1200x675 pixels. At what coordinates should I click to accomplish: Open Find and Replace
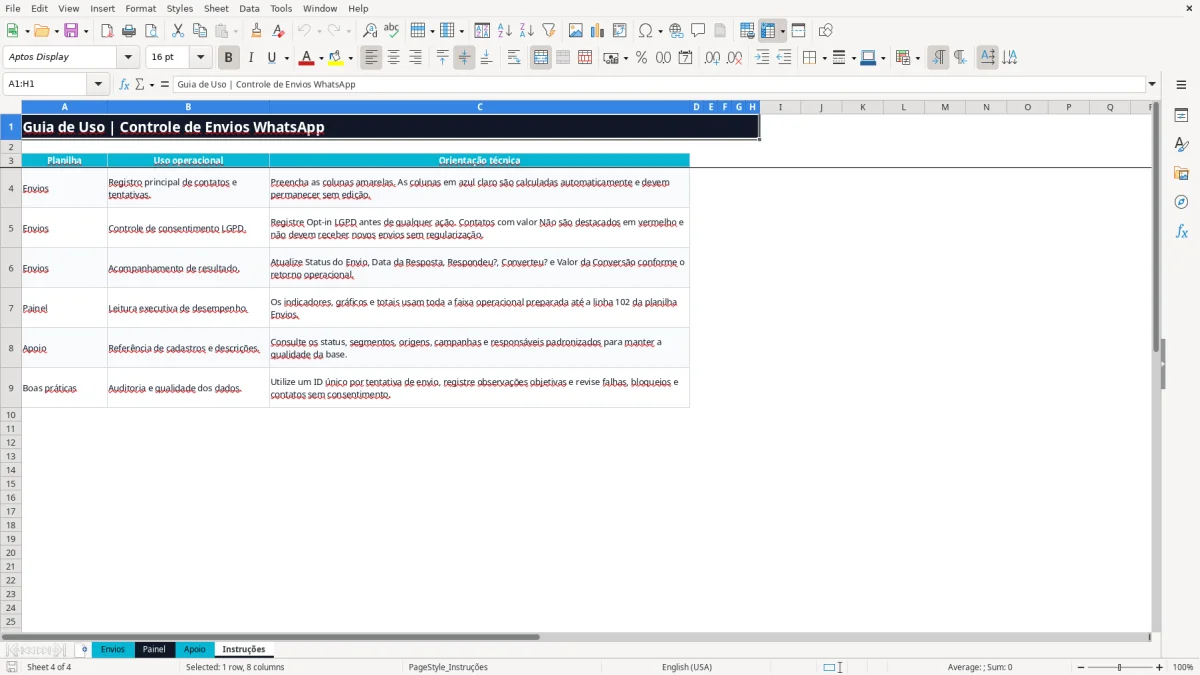(370, 31)
